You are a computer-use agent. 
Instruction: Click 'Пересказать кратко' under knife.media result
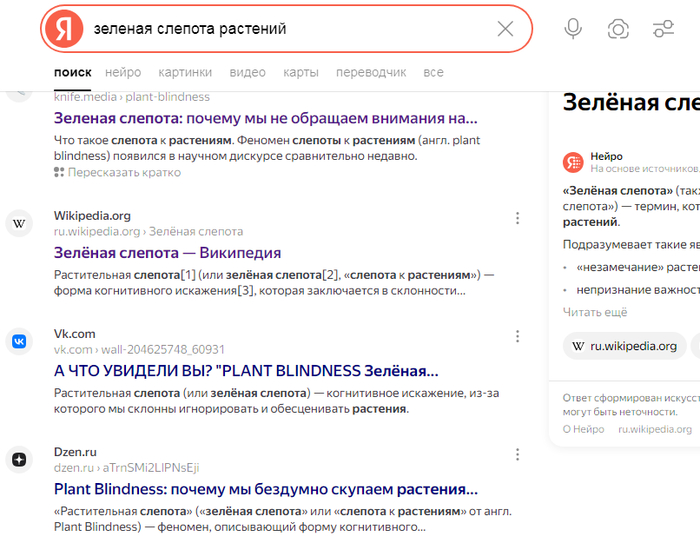point(123,172)
